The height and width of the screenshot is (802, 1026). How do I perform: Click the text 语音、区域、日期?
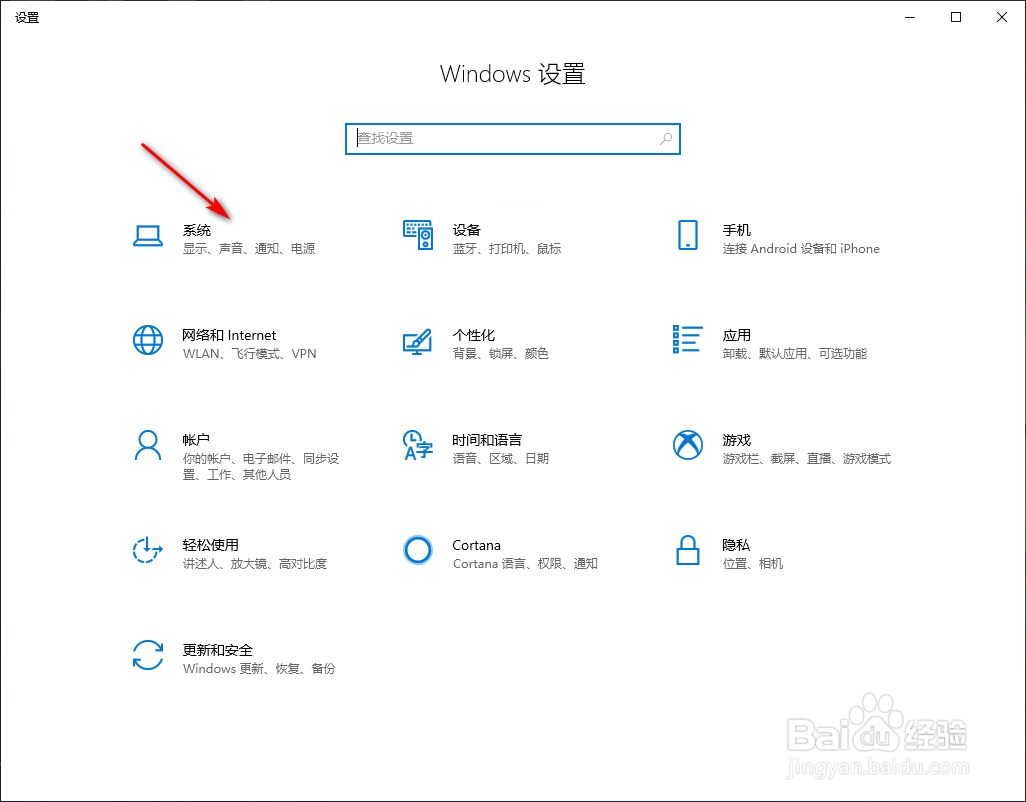pos(501,459)
